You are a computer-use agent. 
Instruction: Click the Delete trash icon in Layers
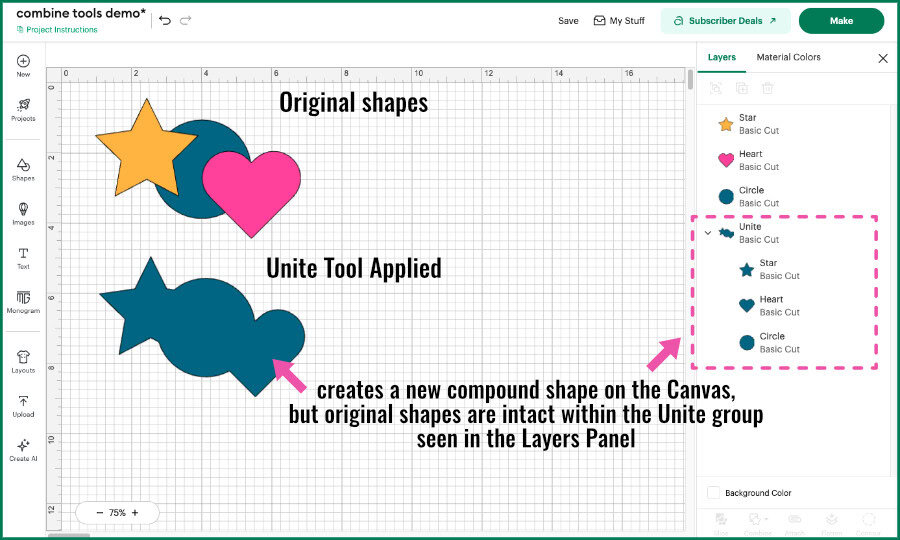[x=767, y=88]
